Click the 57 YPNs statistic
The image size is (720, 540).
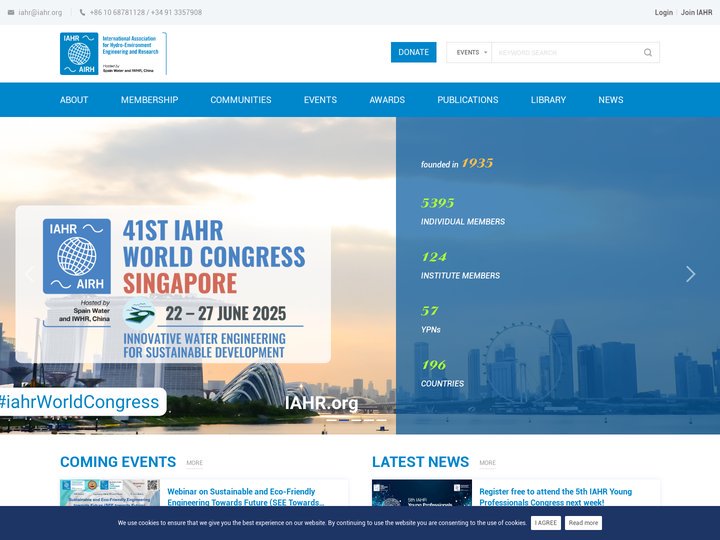pos(431,320)
